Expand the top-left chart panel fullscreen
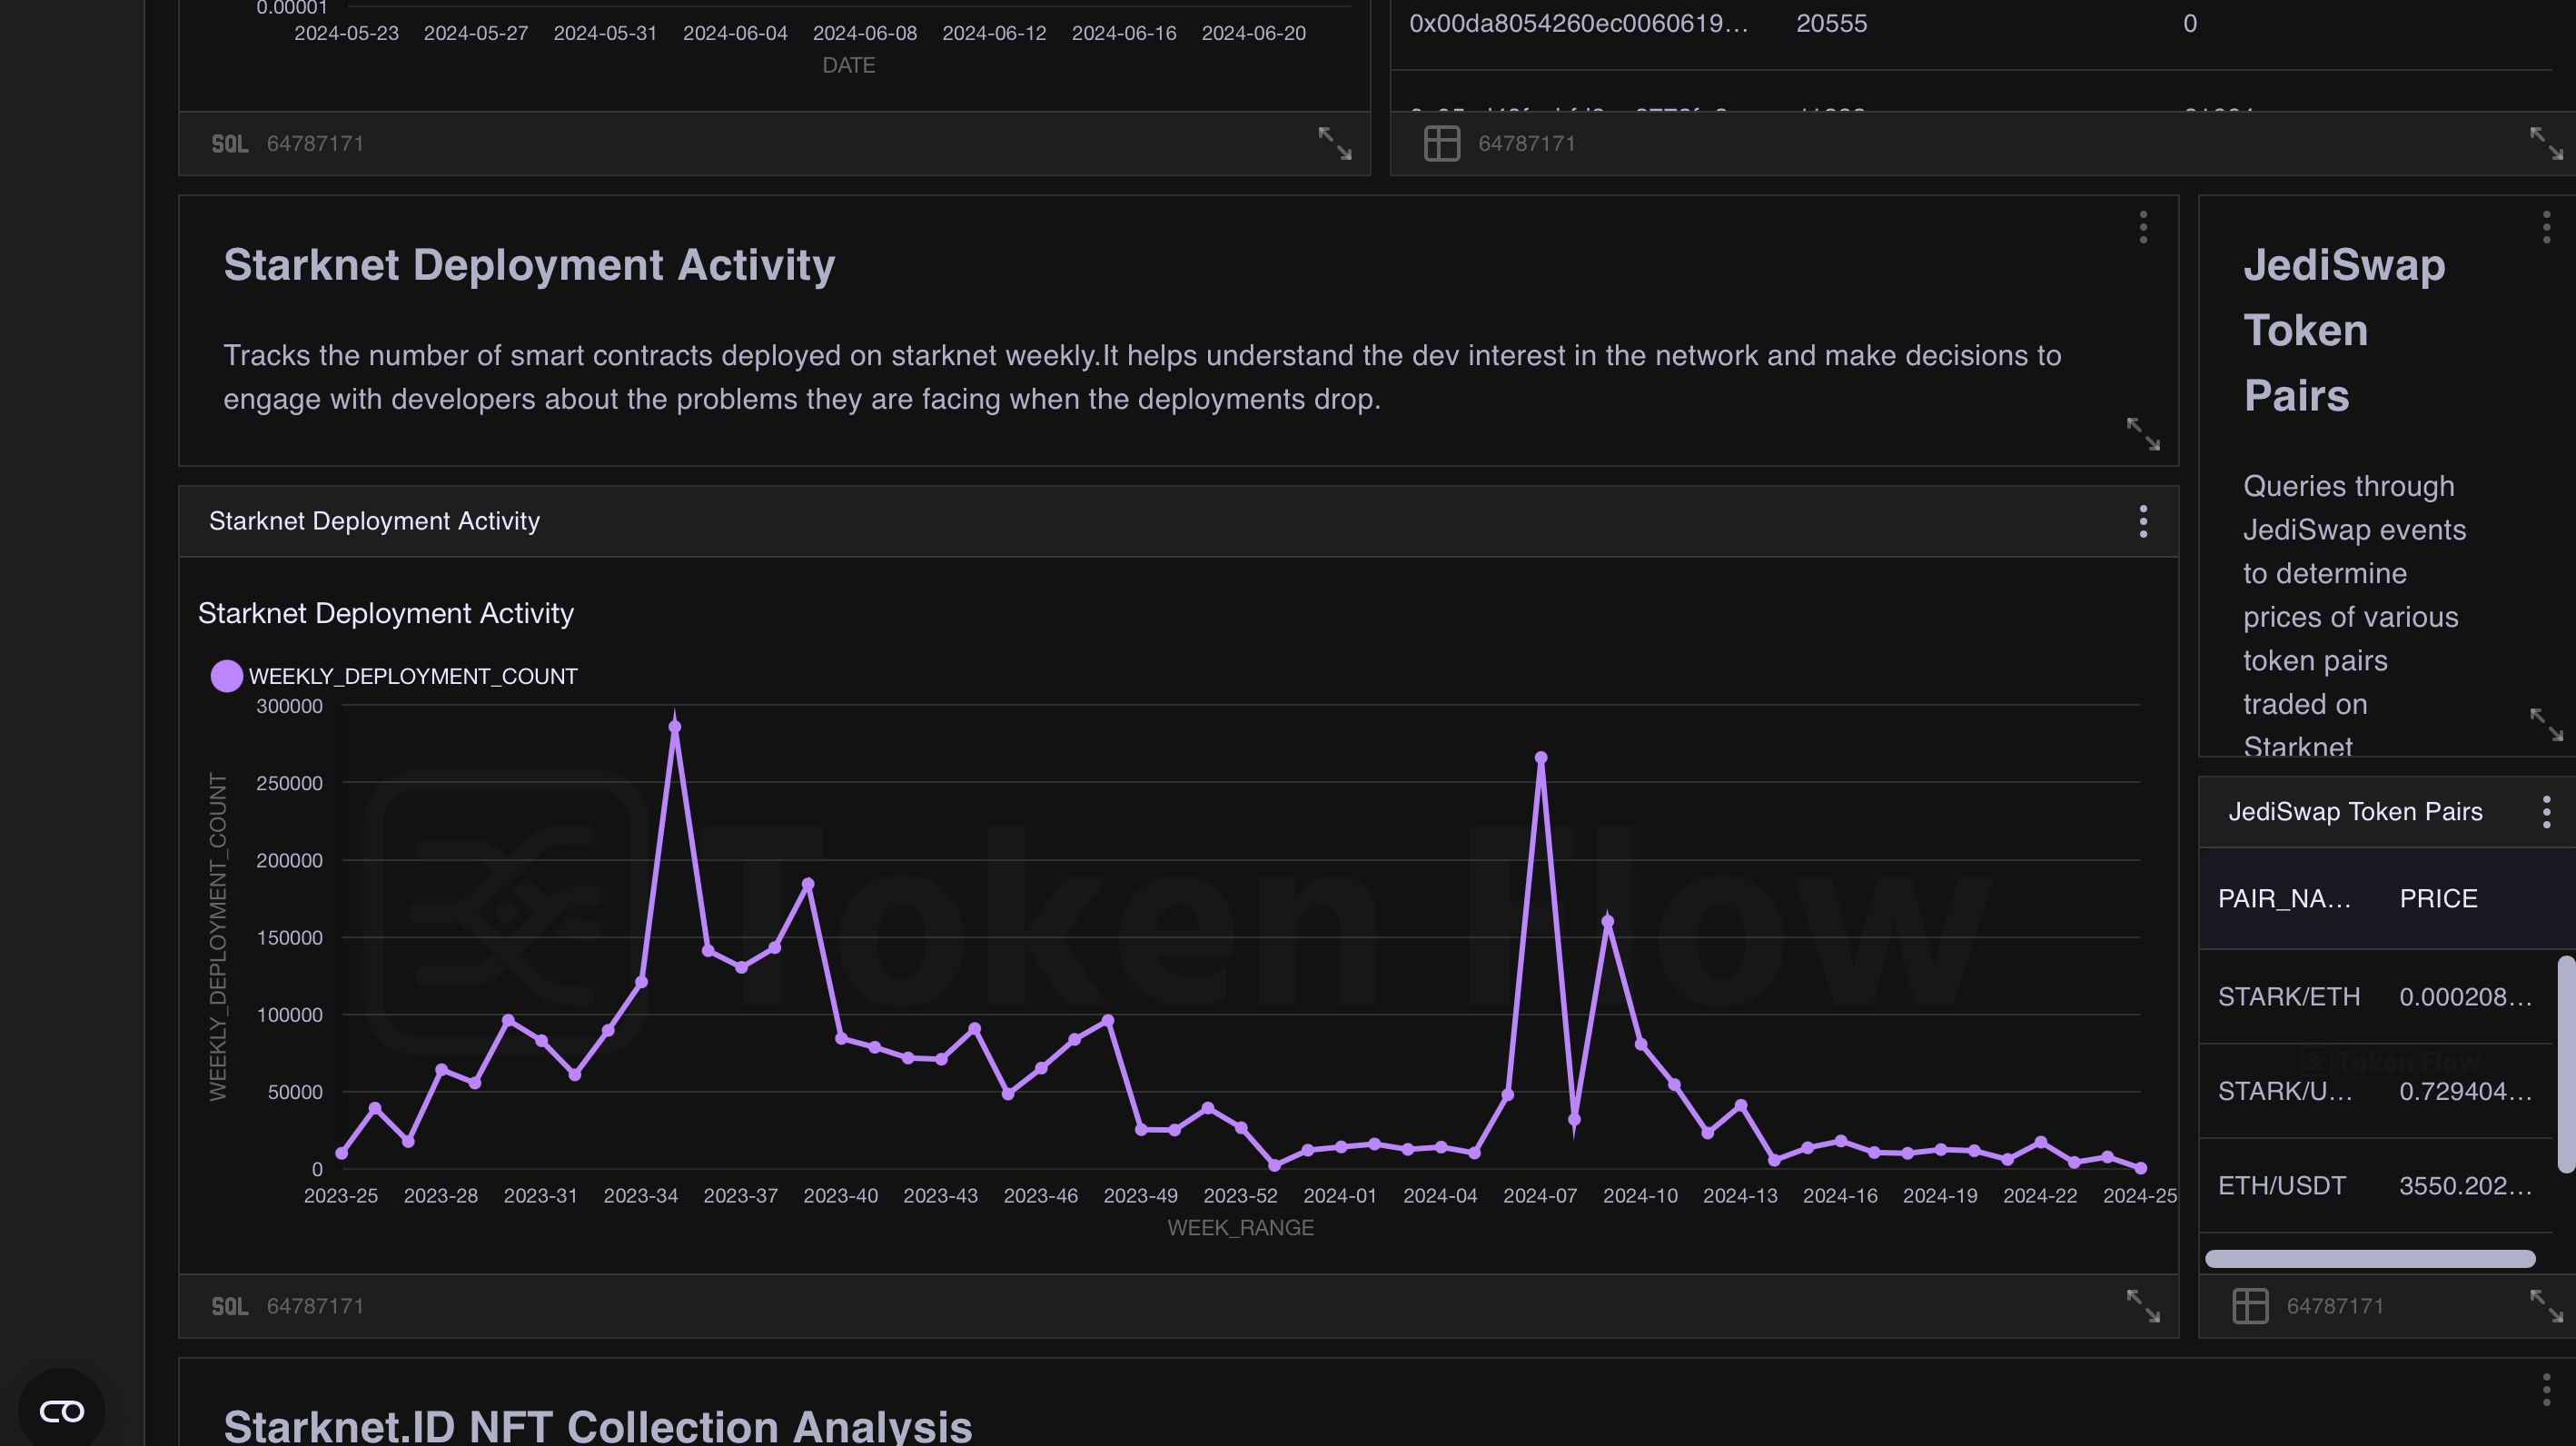 point(1334,143)
